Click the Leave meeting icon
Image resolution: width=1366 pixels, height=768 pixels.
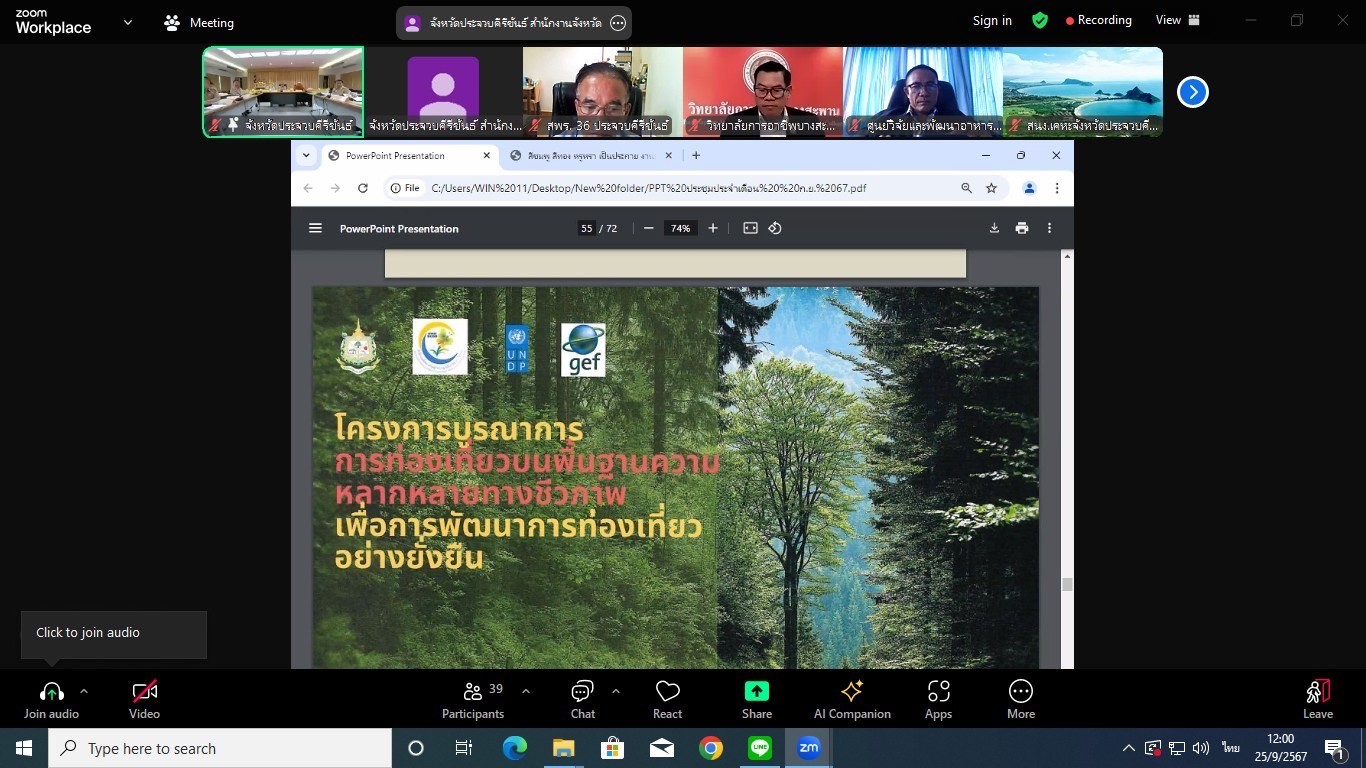point(1317,699)
